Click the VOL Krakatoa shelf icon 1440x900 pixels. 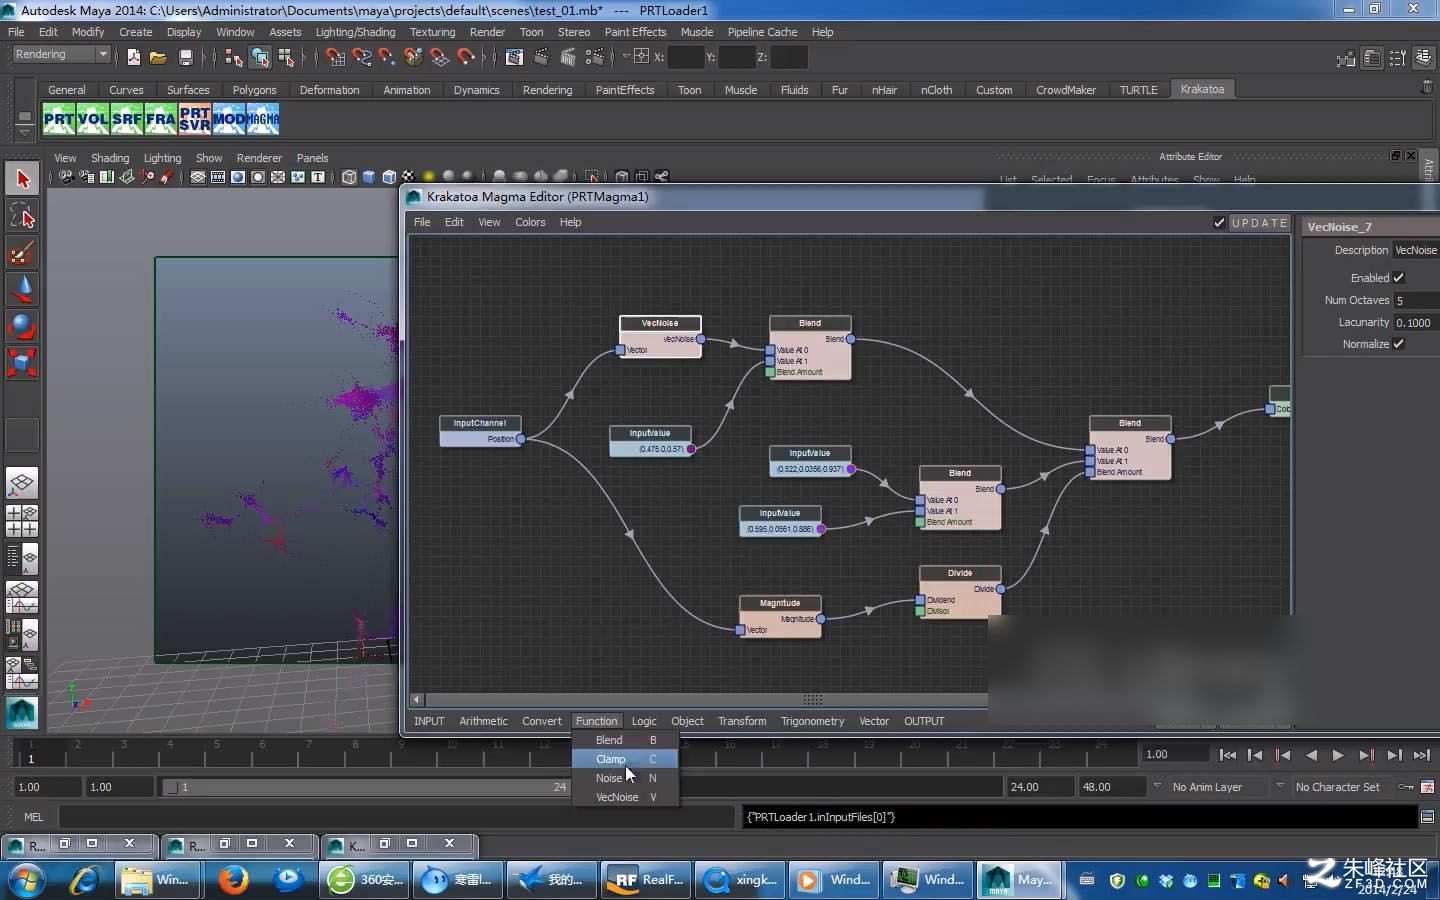[x=93, y=120]
